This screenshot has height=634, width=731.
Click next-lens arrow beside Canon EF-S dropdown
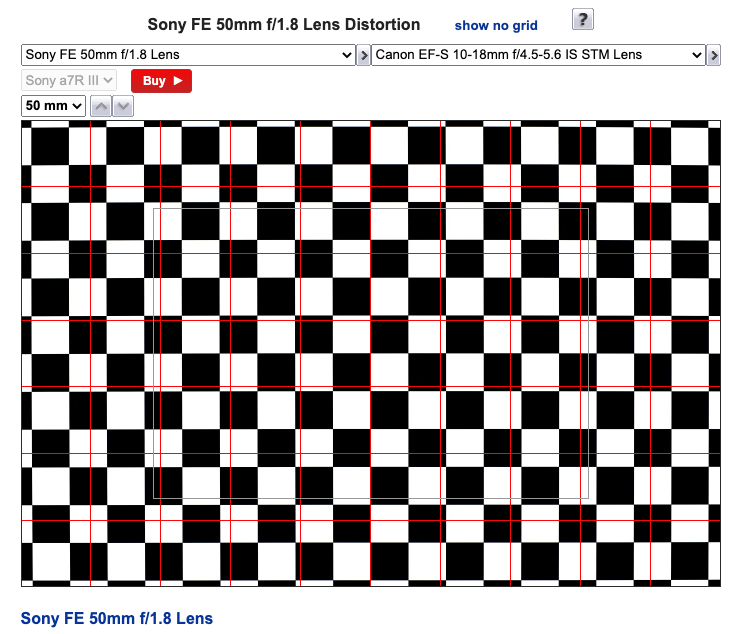tap(713, 55)
